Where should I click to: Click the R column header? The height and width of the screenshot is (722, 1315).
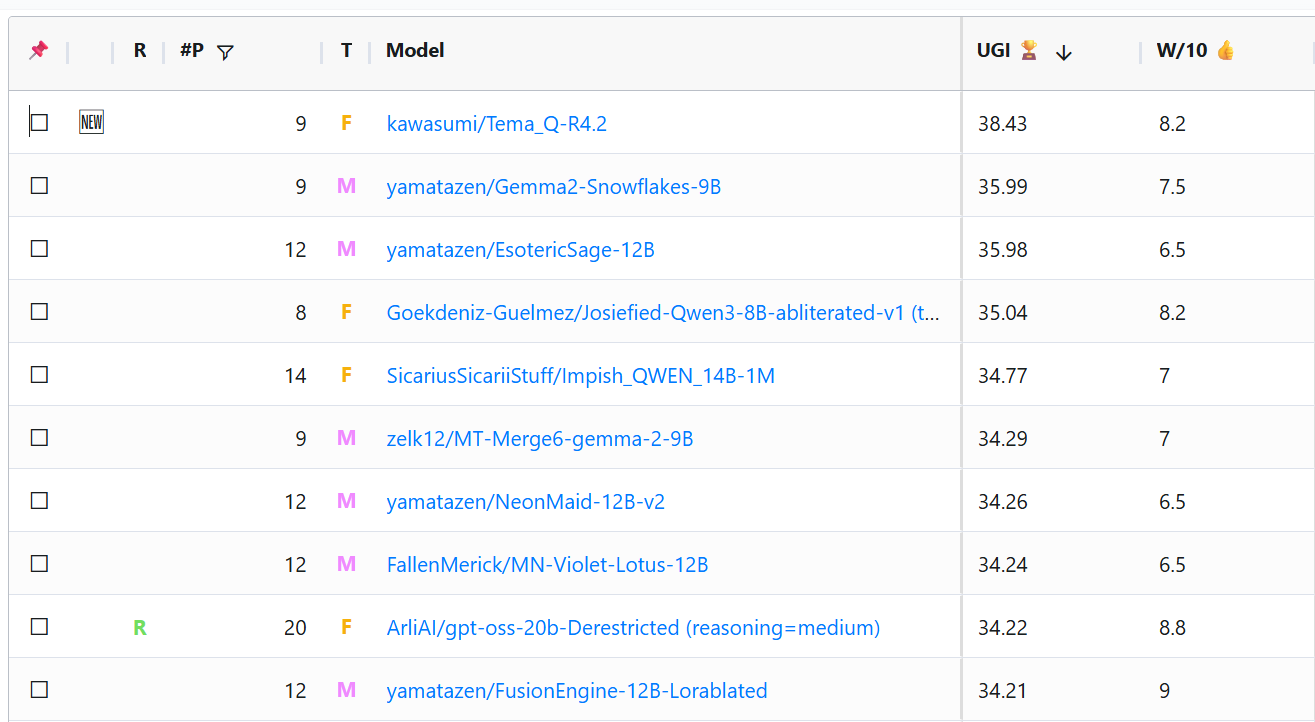(140, 51)
